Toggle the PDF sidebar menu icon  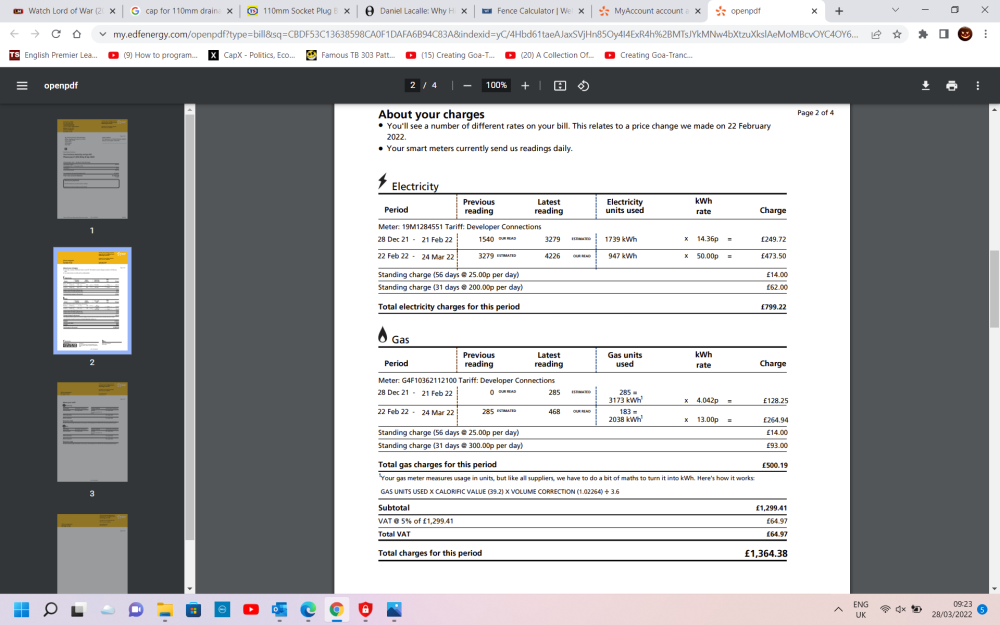[22, 85]
